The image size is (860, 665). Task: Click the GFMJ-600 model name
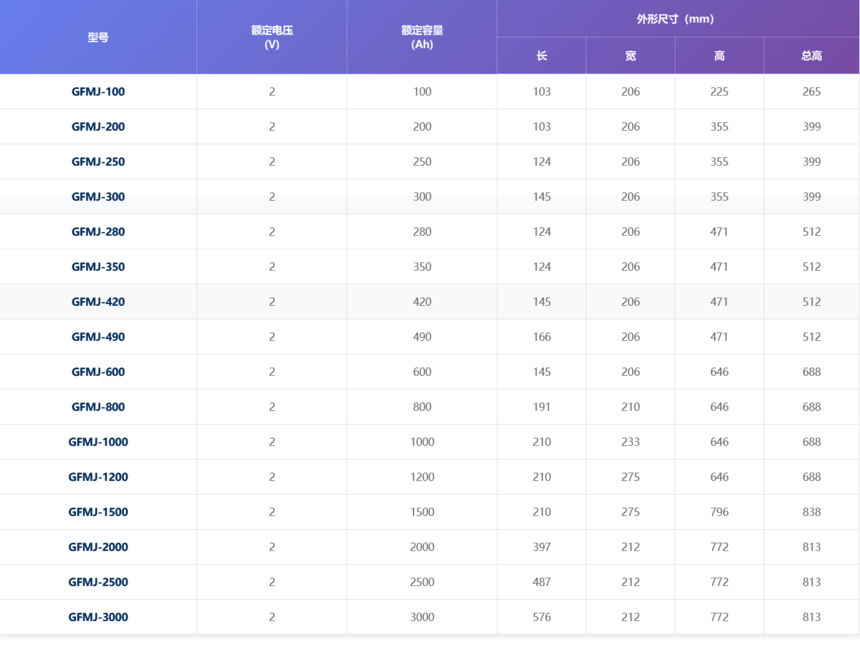tap(98, 372)
